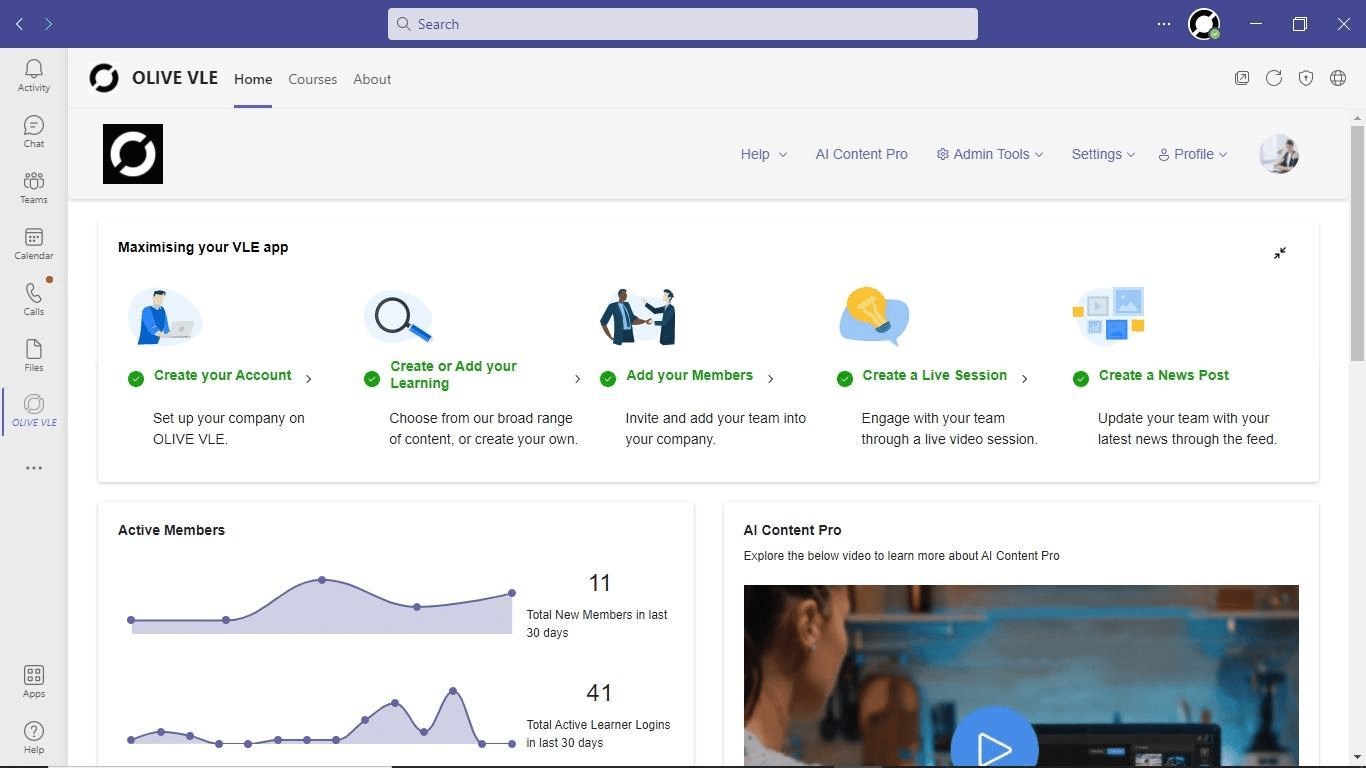Click the chevron beside Create your Account
Screen dimensions: 1366x768
[x=309, y=378]
